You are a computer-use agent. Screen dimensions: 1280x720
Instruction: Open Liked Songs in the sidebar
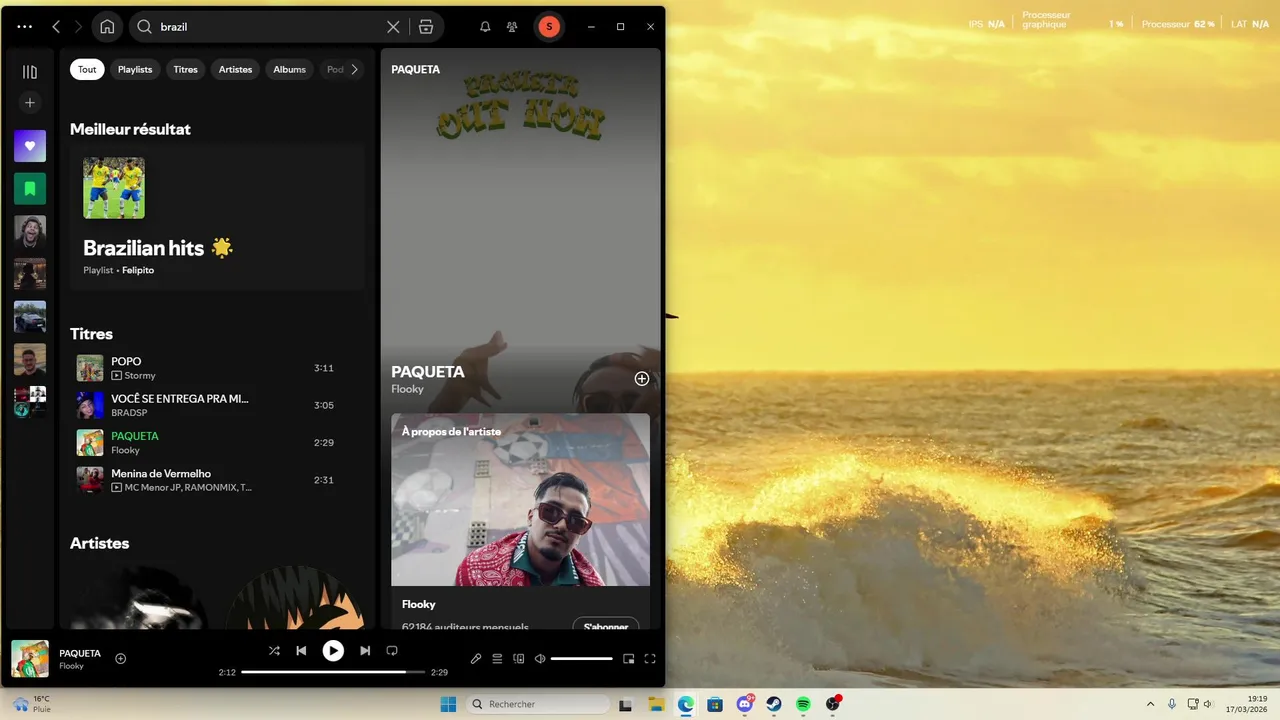pyautogui.click(x=30, y=146)
